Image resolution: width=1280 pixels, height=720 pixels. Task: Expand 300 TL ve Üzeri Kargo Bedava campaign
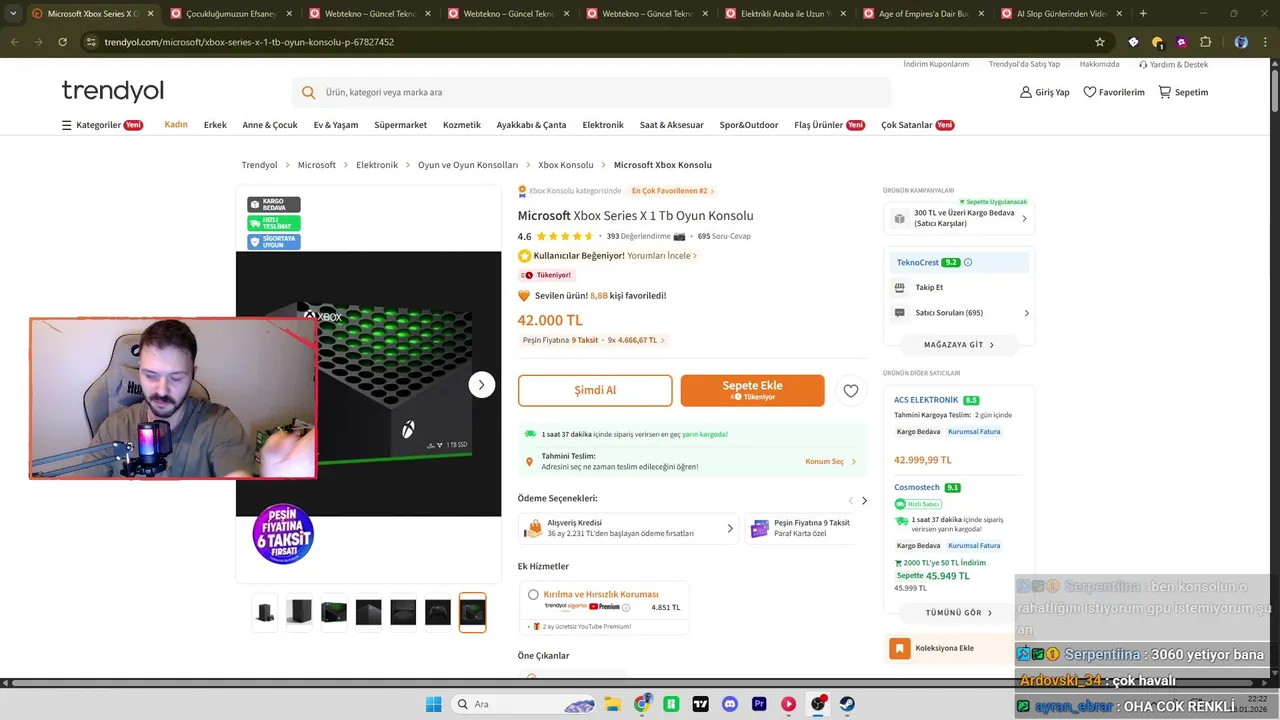coord(959,218)
